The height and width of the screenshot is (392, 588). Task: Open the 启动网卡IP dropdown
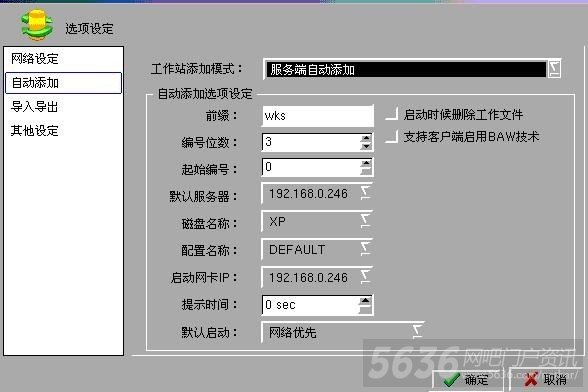click(366, 276)
